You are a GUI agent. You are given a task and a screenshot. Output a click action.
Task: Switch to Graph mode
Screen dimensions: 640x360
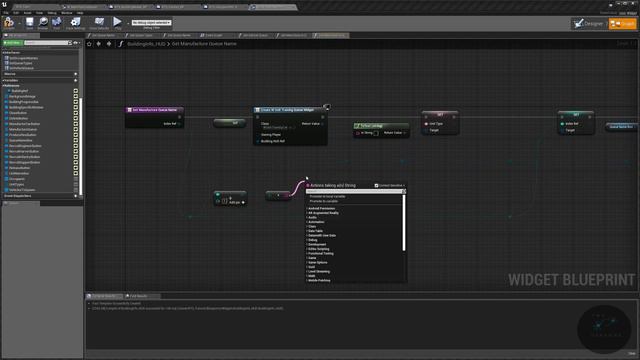622,24
